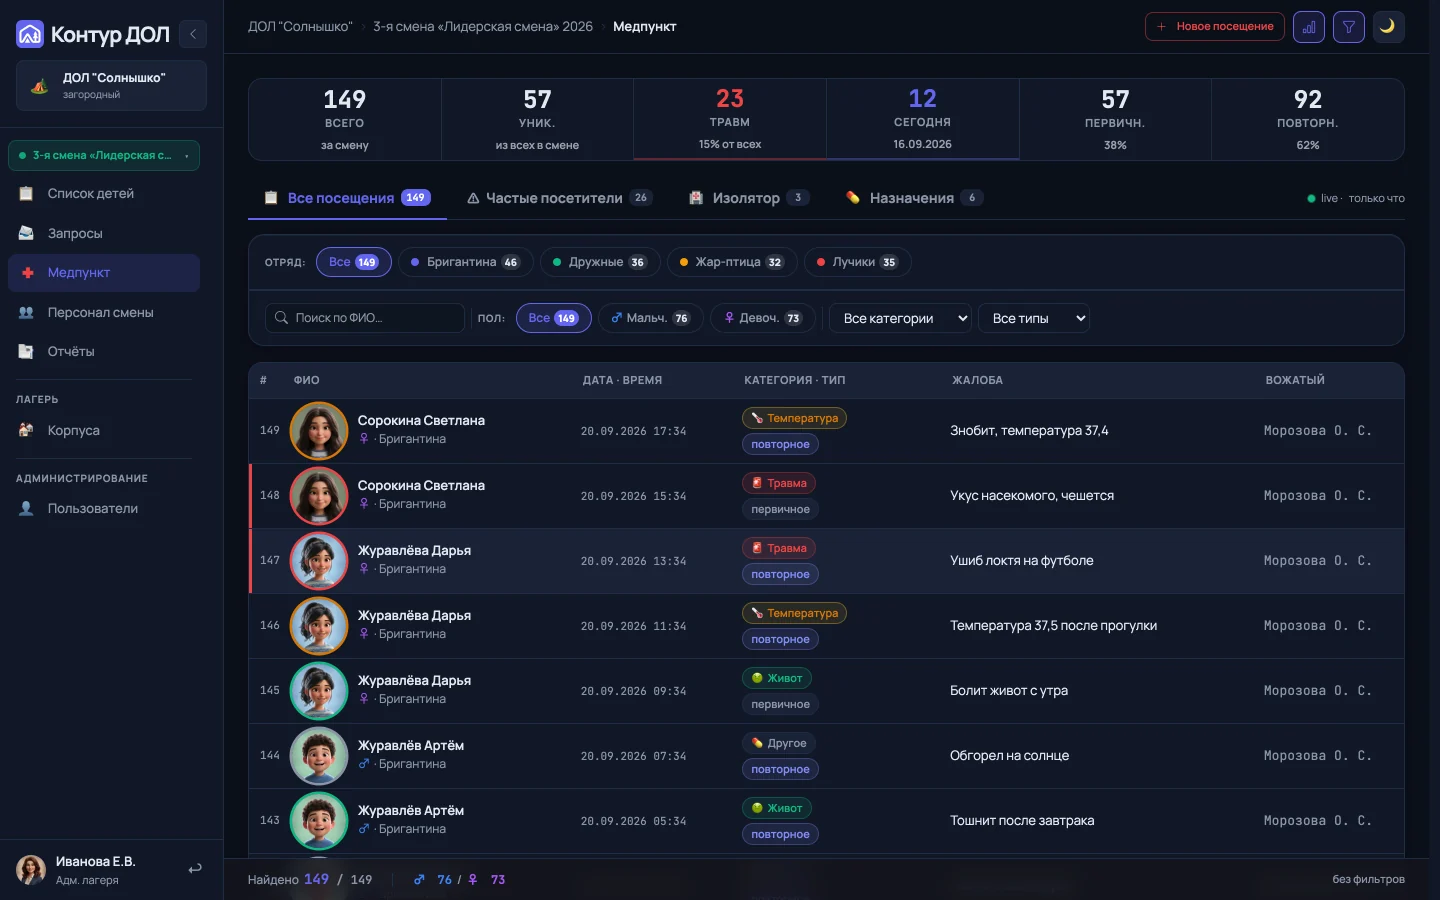Open the Все типы dropdown

[1034, 318]
